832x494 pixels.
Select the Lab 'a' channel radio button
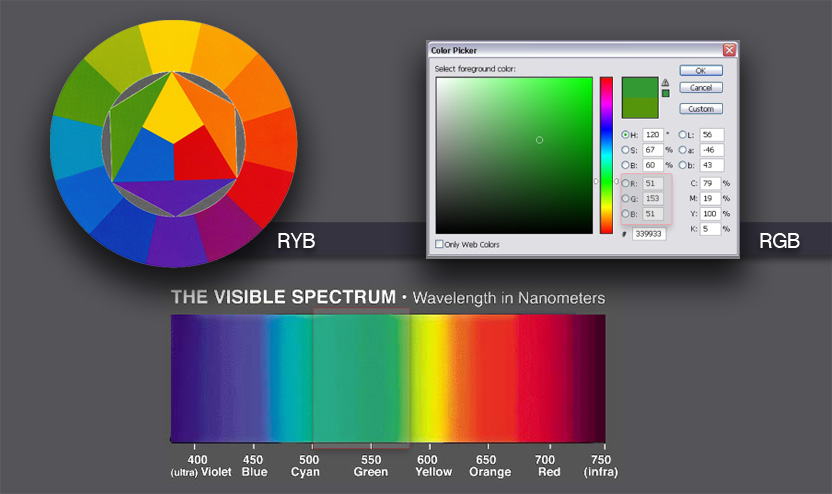click(x=683, y=149)
